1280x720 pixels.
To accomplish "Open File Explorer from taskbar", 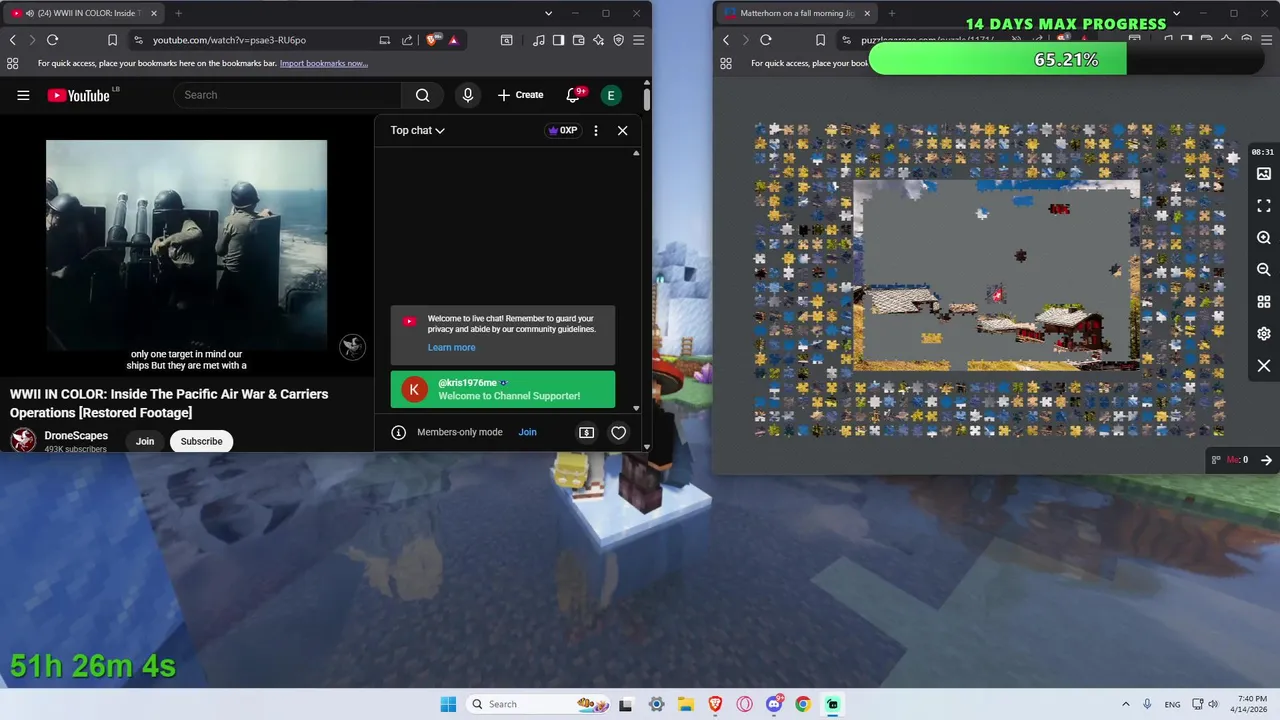I will (x=686, y=704).
